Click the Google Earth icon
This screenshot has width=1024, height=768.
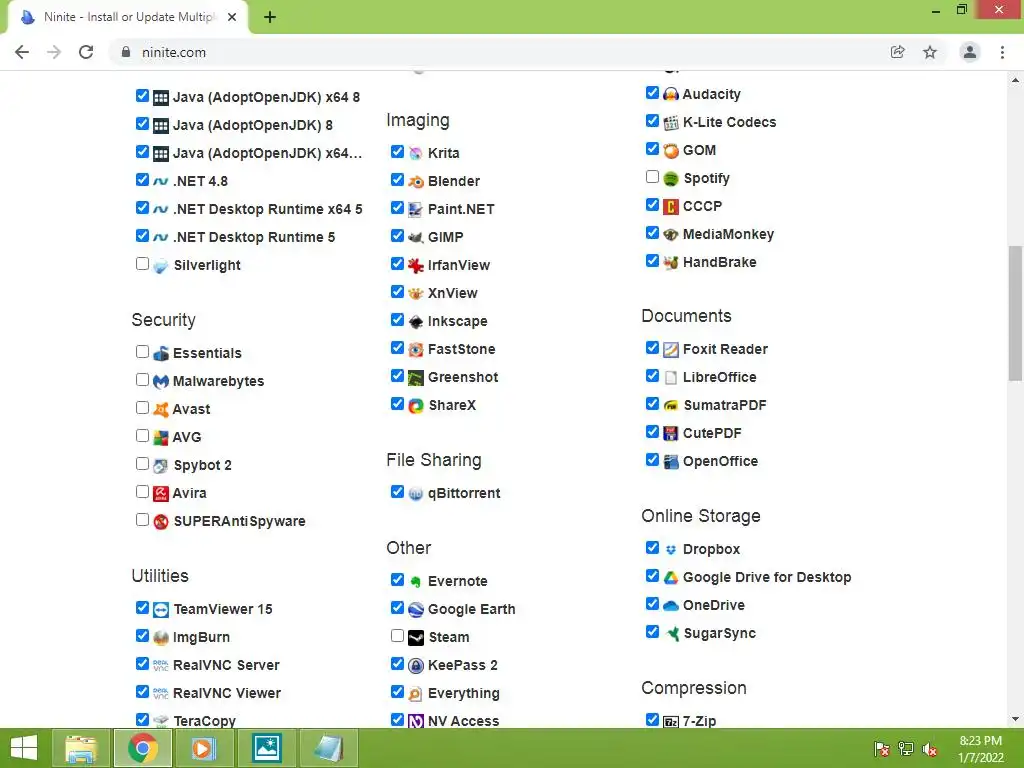coord(416,609)
